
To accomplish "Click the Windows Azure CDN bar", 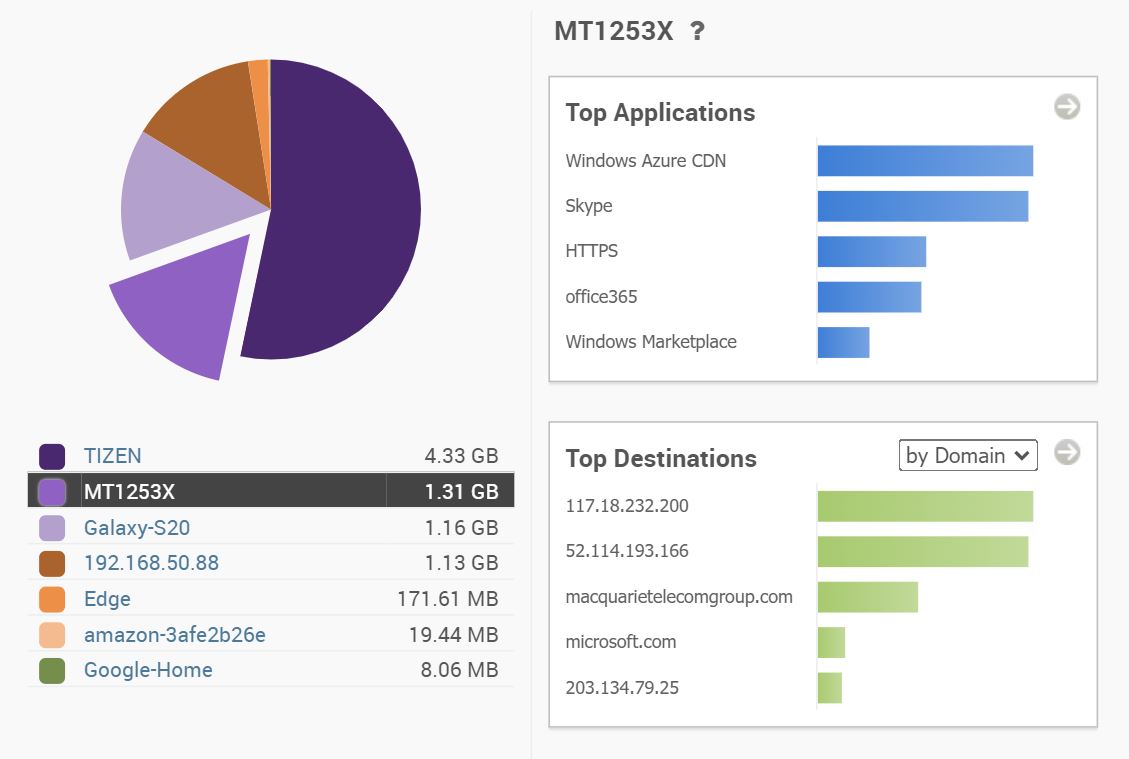I will [924, 161].
